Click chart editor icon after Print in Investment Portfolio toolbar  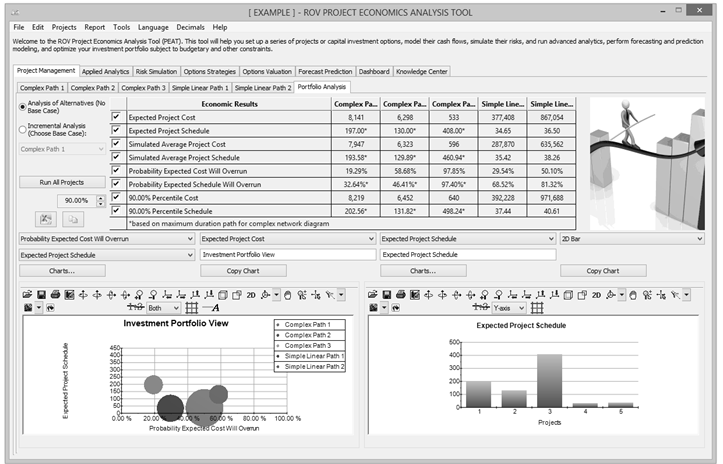[x=69, y=295]
